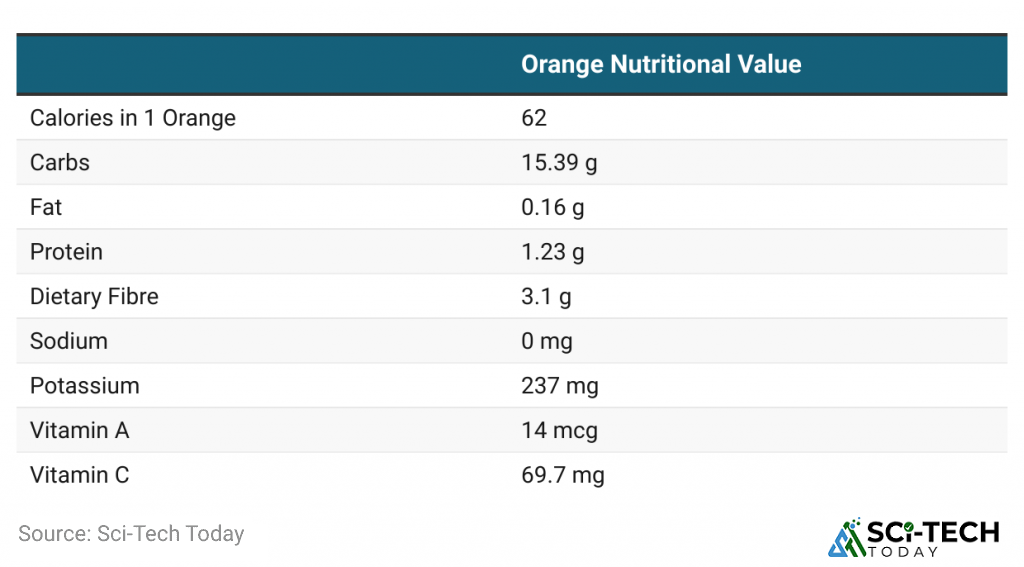Click the 237 mg potassium value
The height and width of the screenshot is (567, 1024).
560,386
